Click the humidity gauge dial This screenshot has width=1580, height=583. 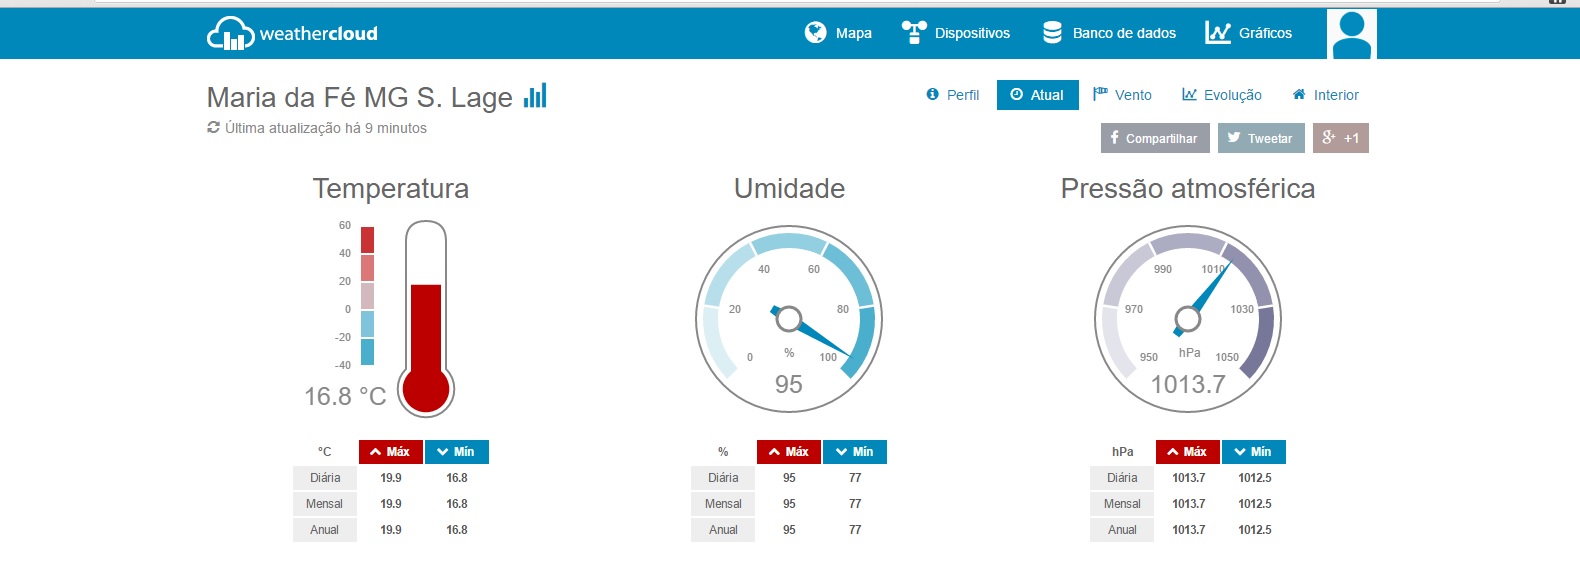pyautogui.click(x=789, y=319)
